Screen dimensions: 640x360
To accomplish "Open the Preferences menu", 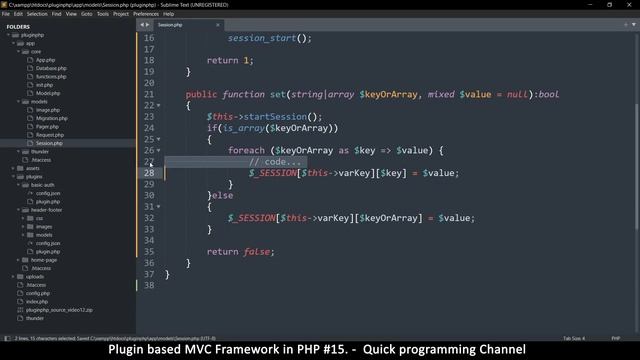I will point(146,14).
